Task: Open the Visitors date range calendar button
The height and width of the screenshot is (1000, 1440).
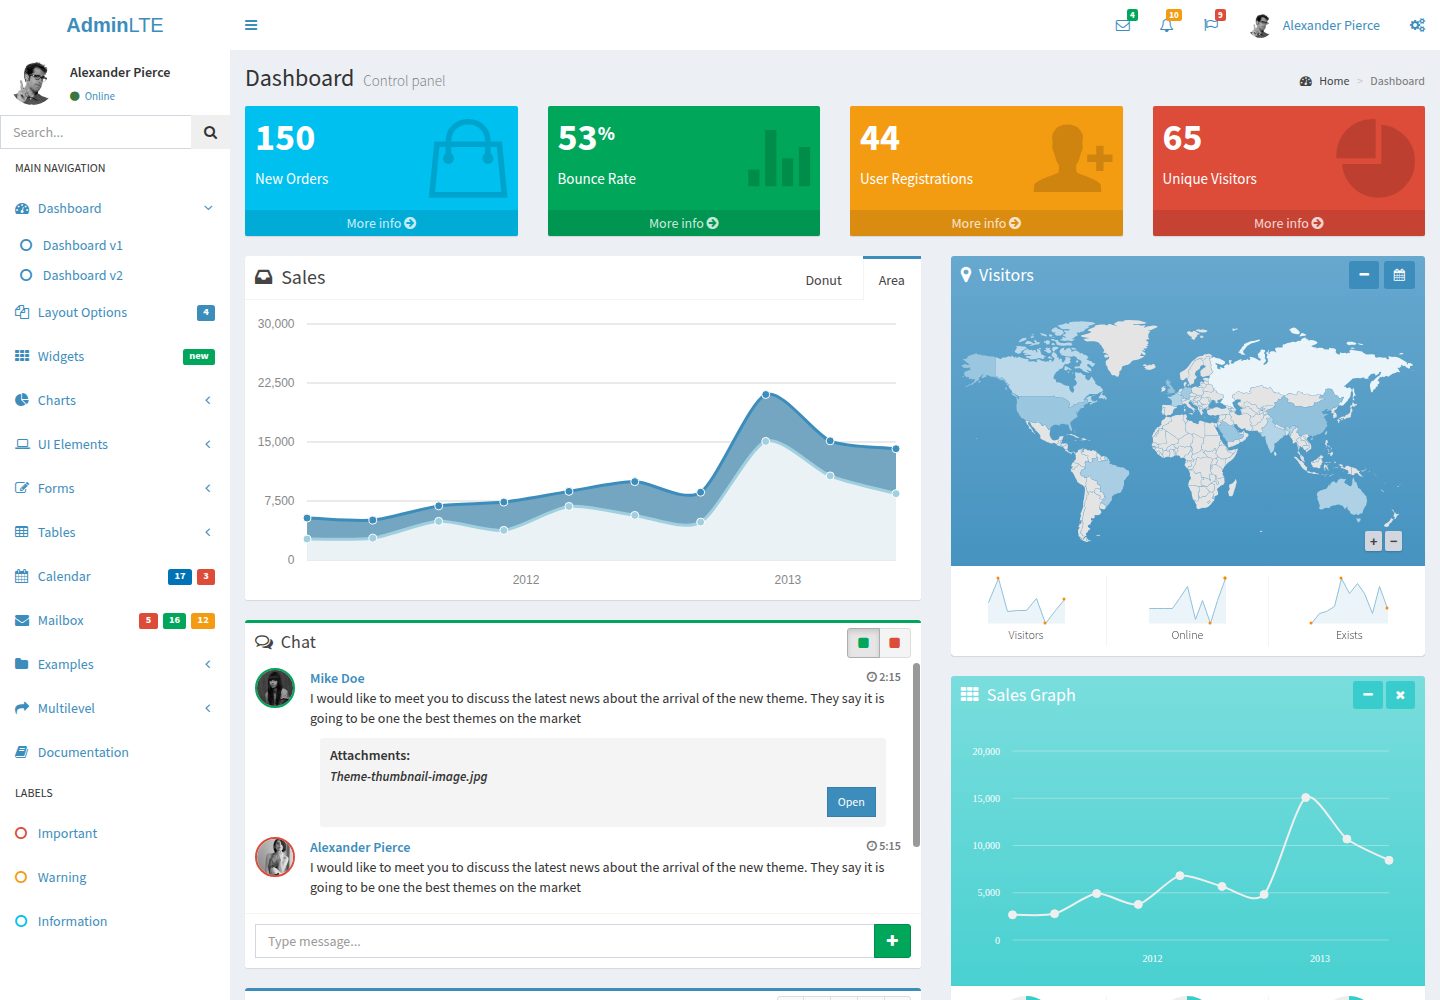Action: (x=1399, y=275)
